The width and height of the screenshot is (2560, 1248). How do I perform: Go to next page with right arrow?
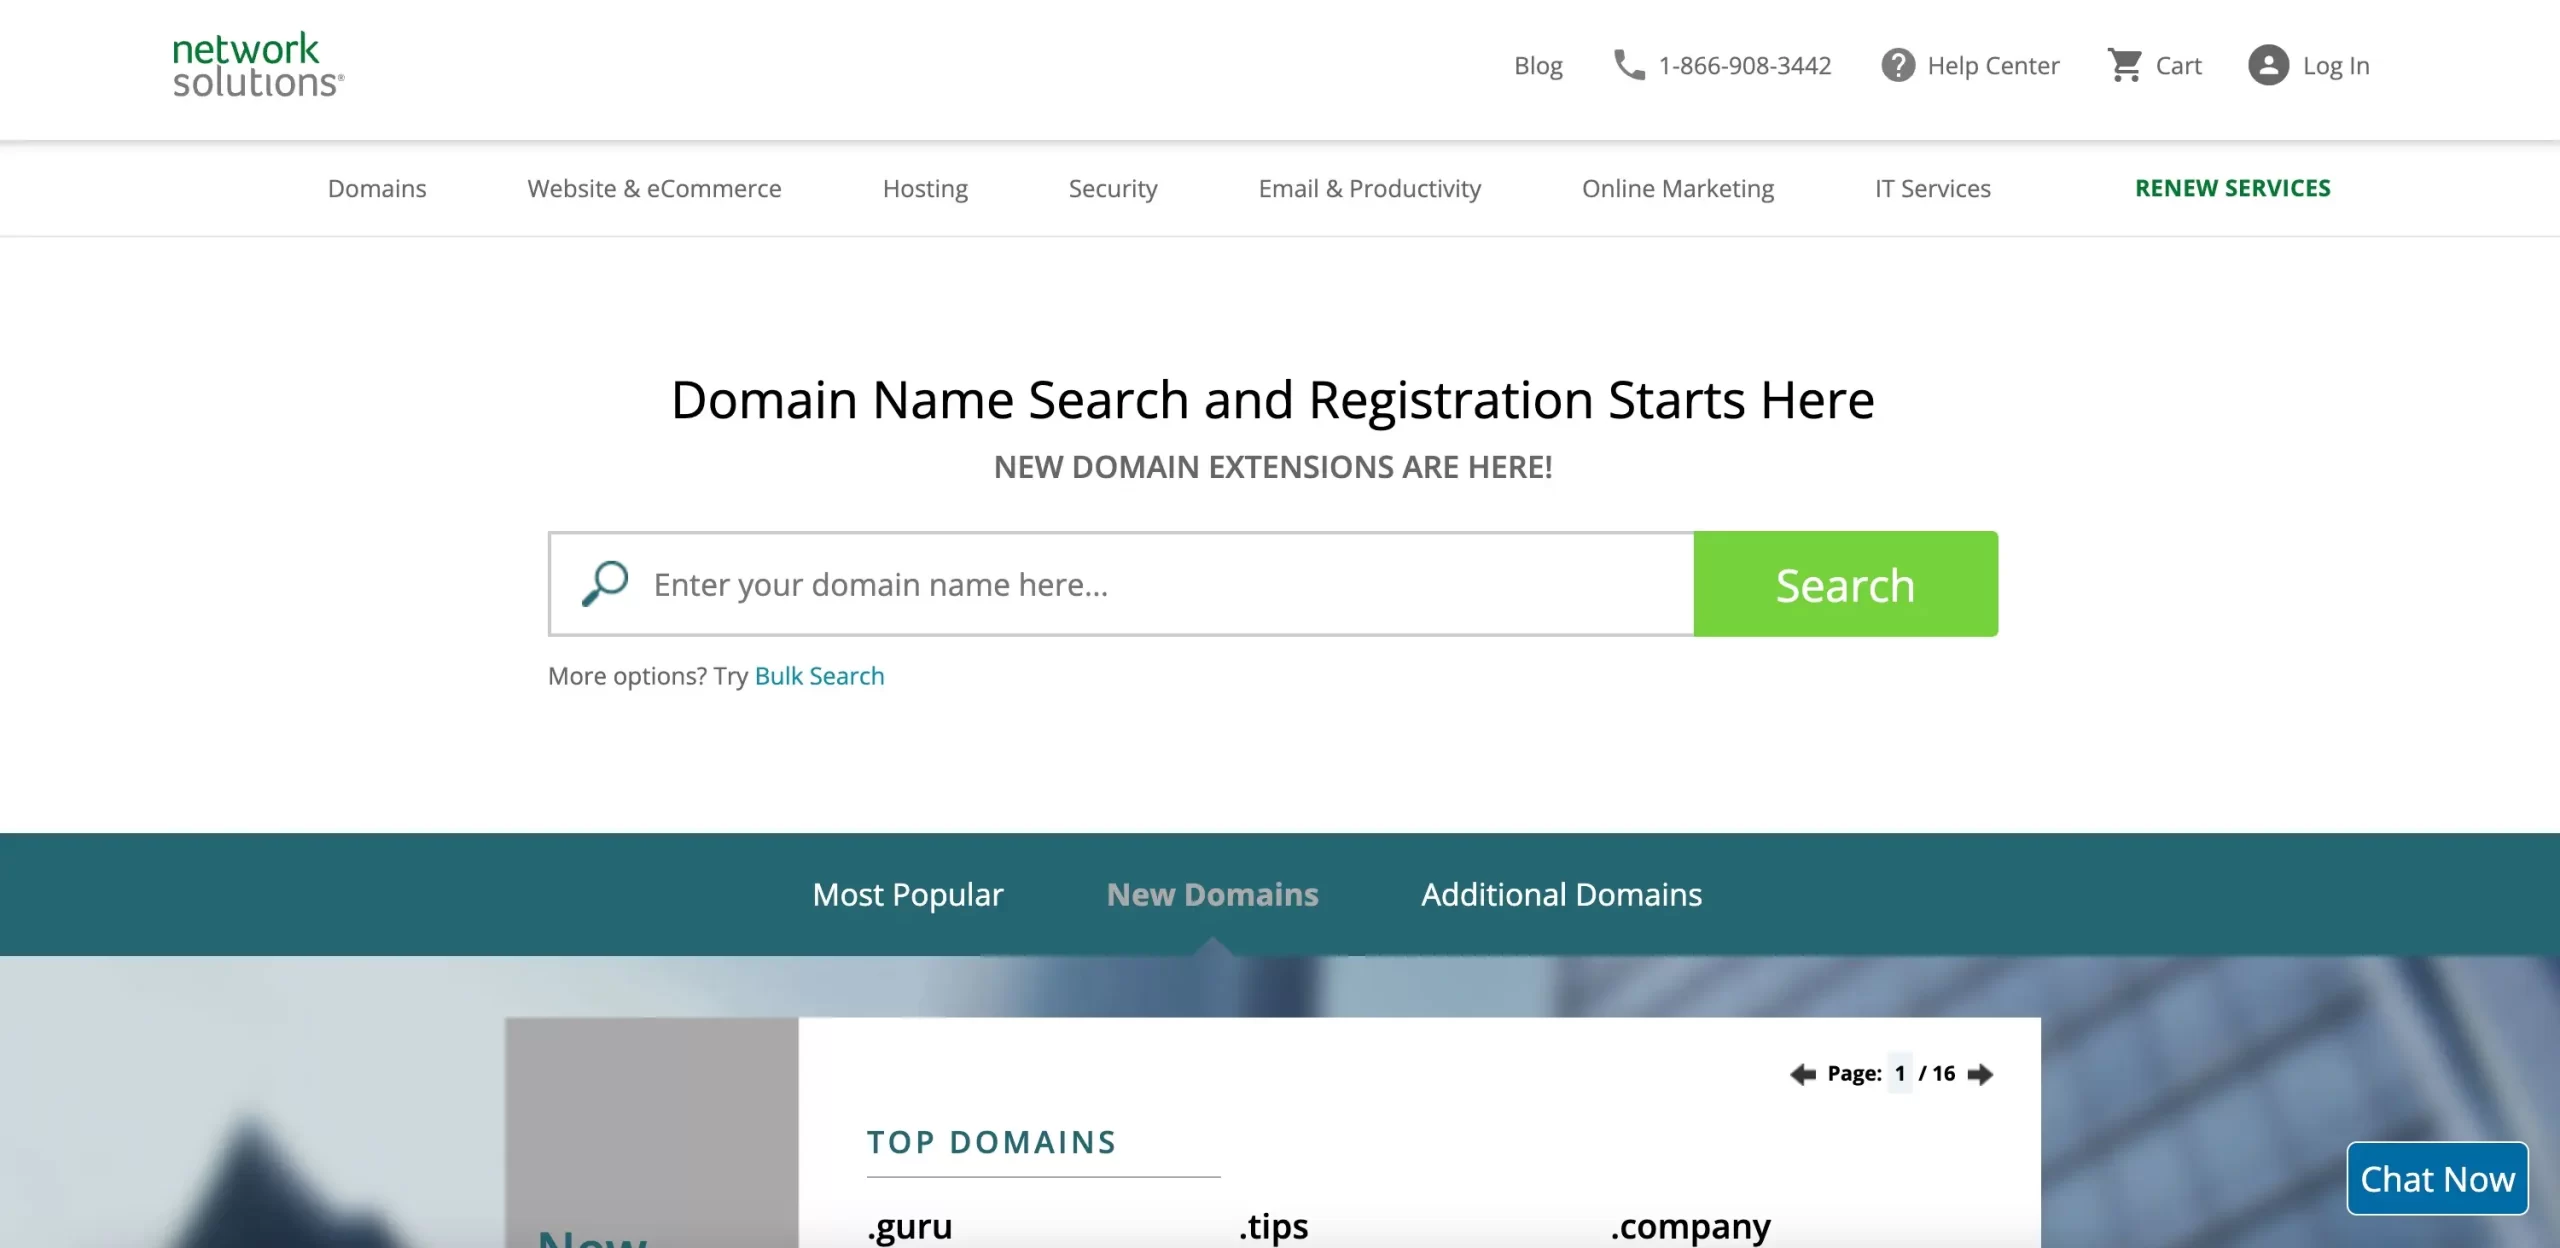click(x=1980, y=1074)
